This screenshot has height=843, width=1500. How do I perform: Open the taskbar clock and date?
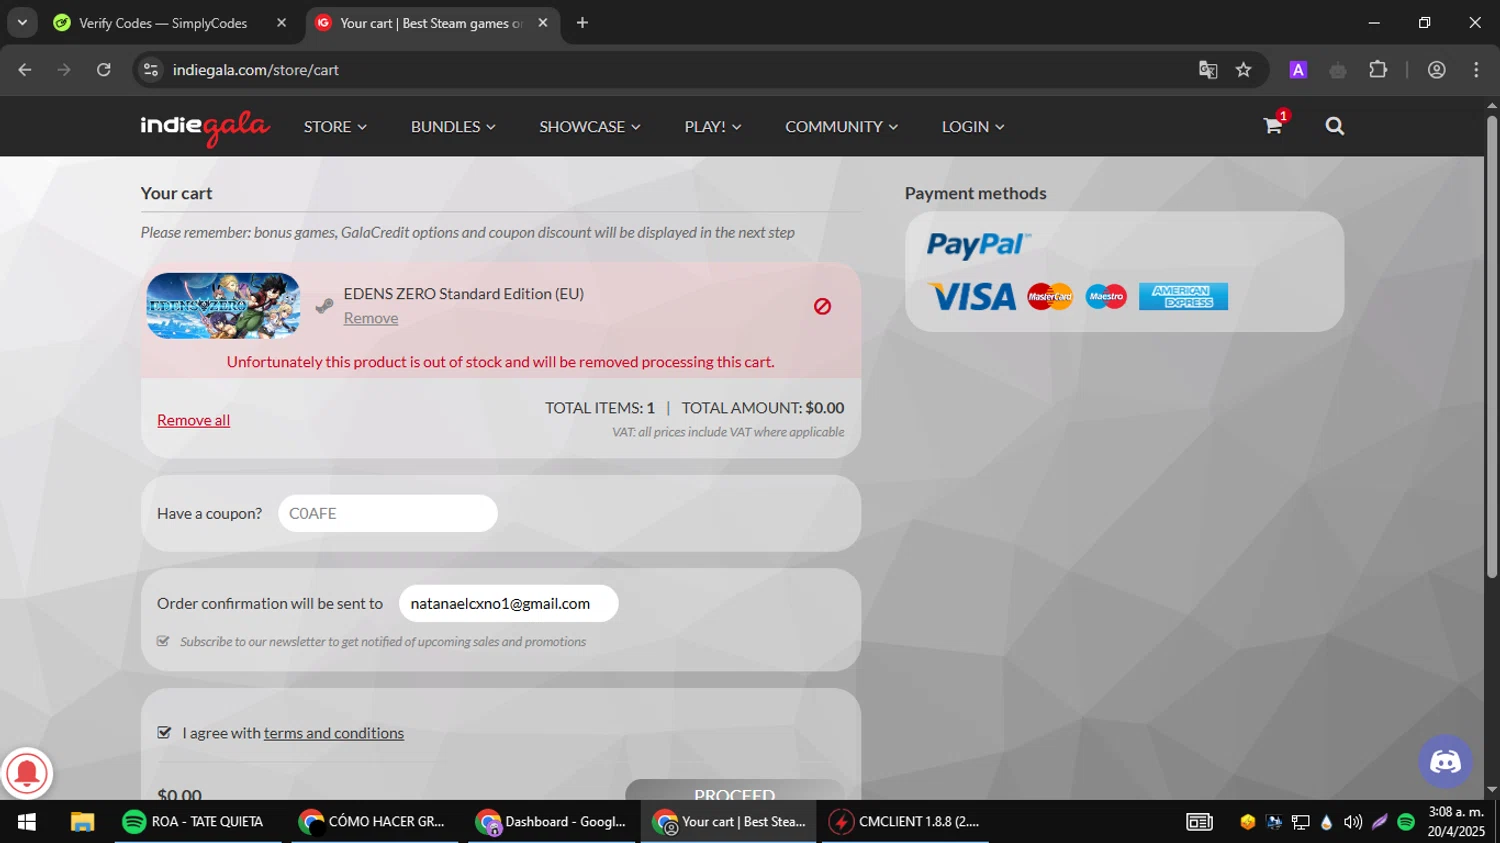tap(1456, 822)
